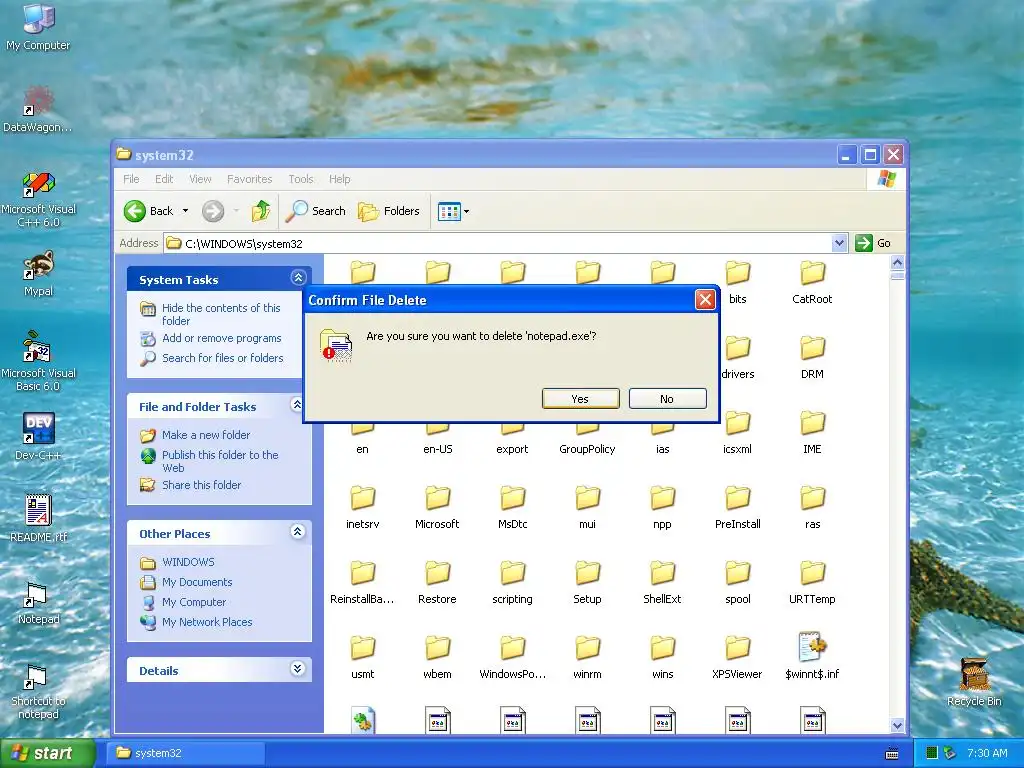The image size is (1024, 768).
Task: Select the mui folder icon
Action: click(x=587, y=498)
